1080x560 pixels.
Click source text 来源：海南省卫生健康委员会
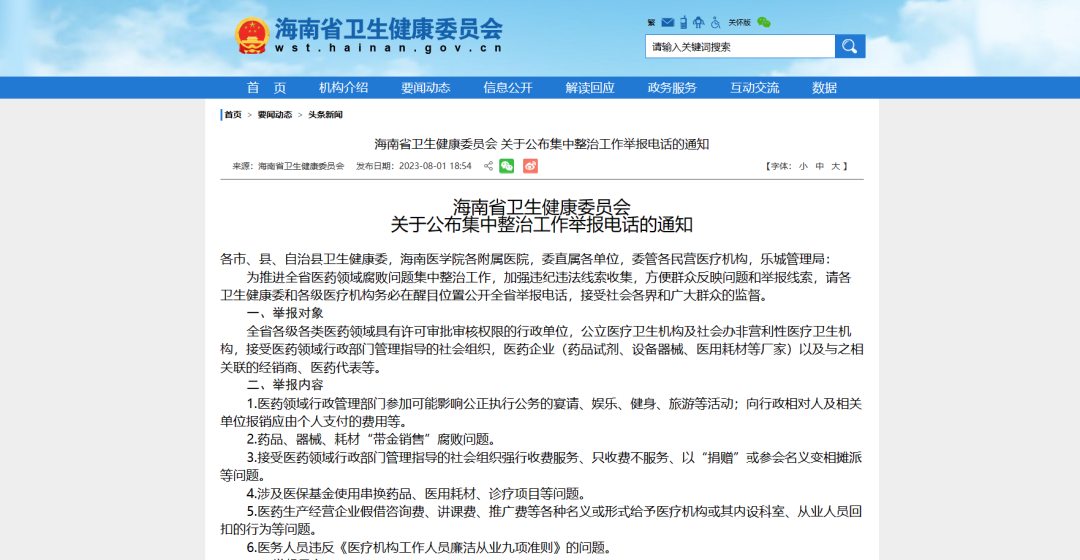288,166
